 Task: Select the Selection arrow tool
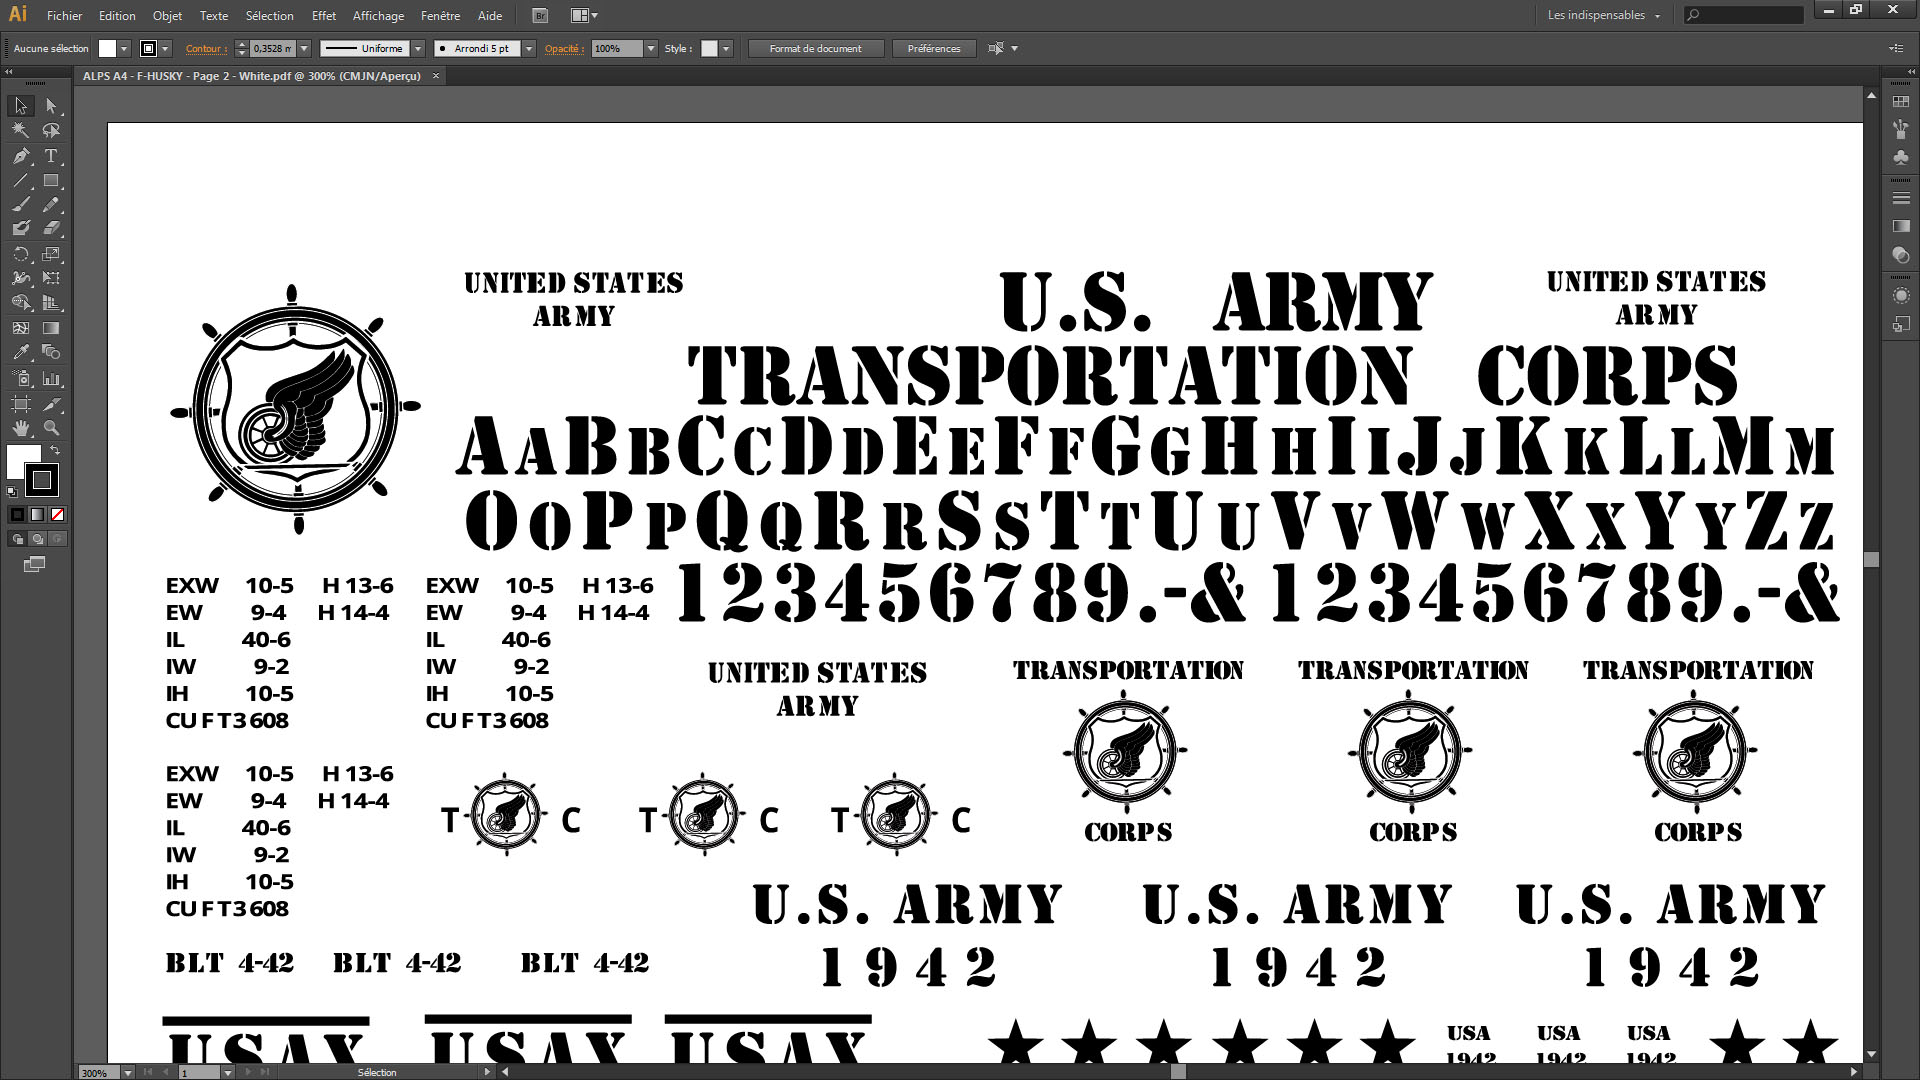click(x=20, y=106)
